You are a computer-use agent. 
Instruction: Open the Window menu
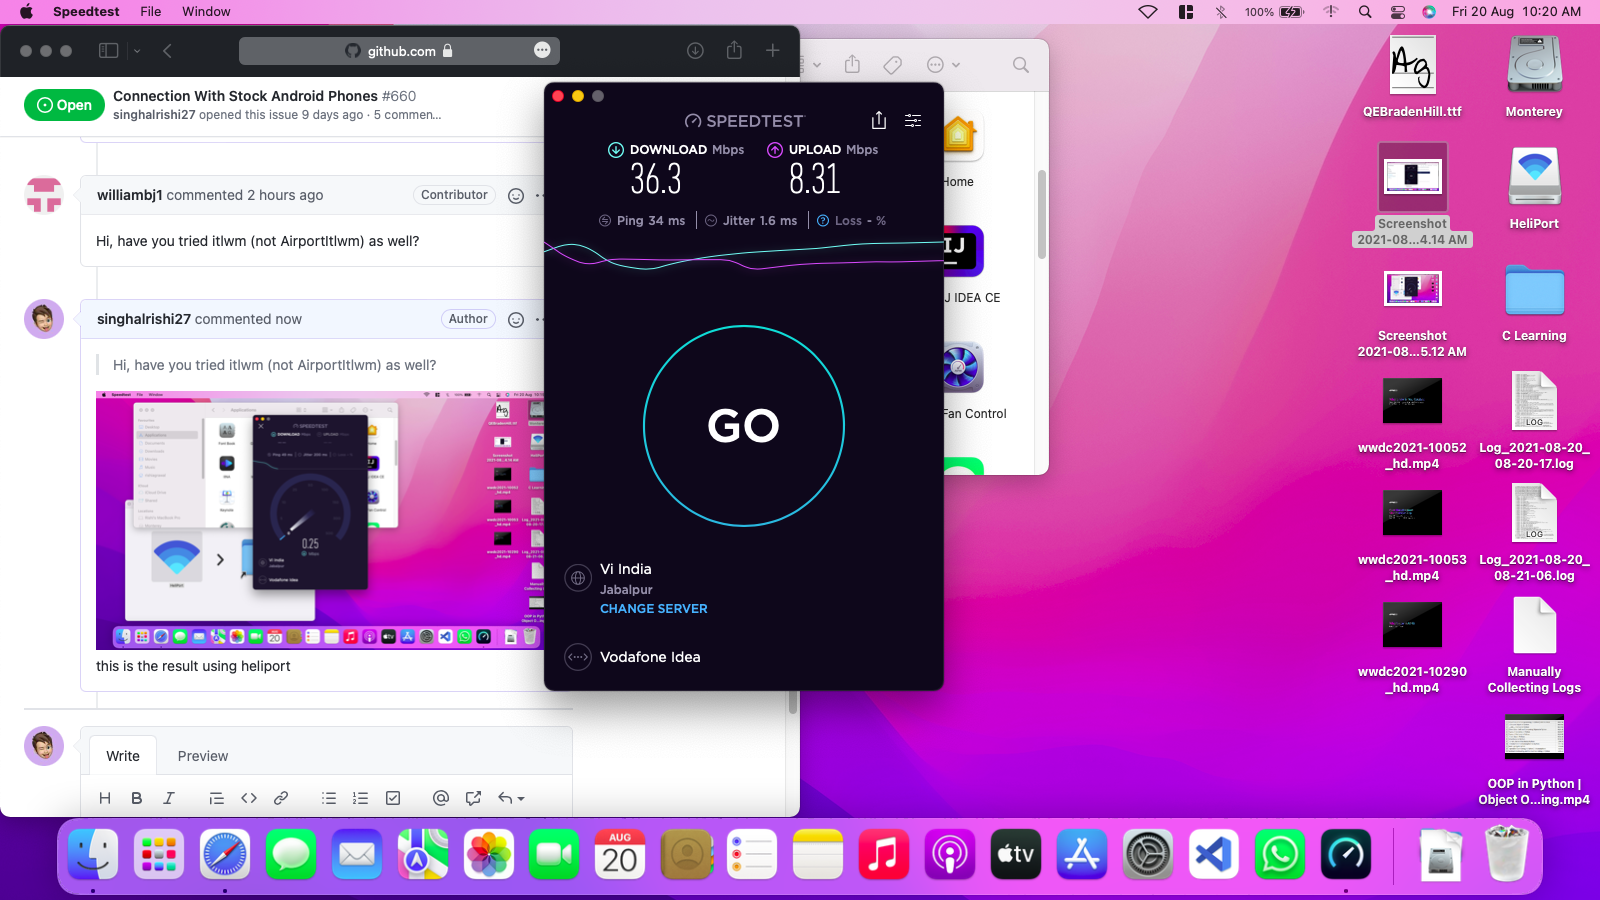[206, 11]
